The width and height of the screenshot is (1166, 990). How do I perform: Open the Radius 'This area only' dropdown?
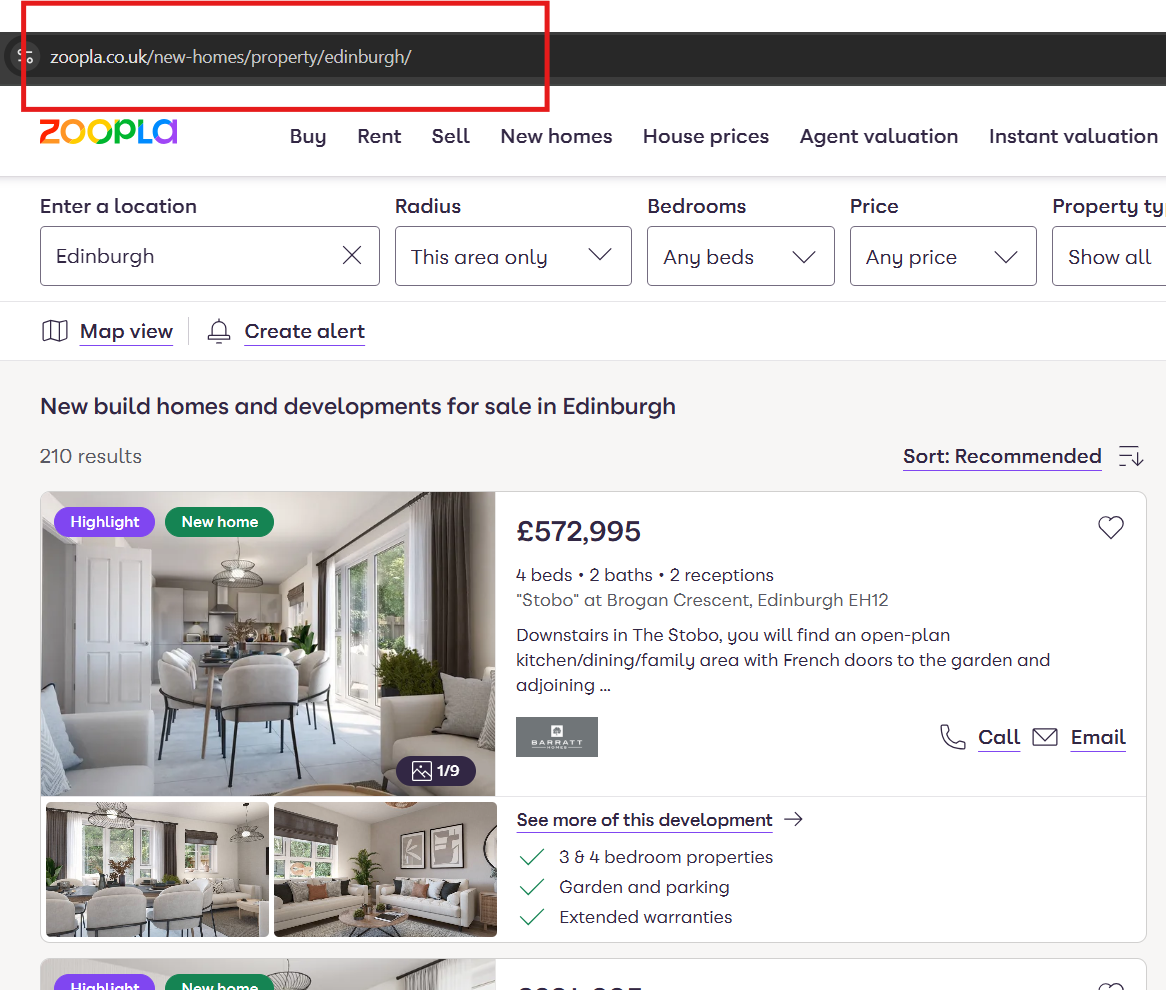click(513, 256)
